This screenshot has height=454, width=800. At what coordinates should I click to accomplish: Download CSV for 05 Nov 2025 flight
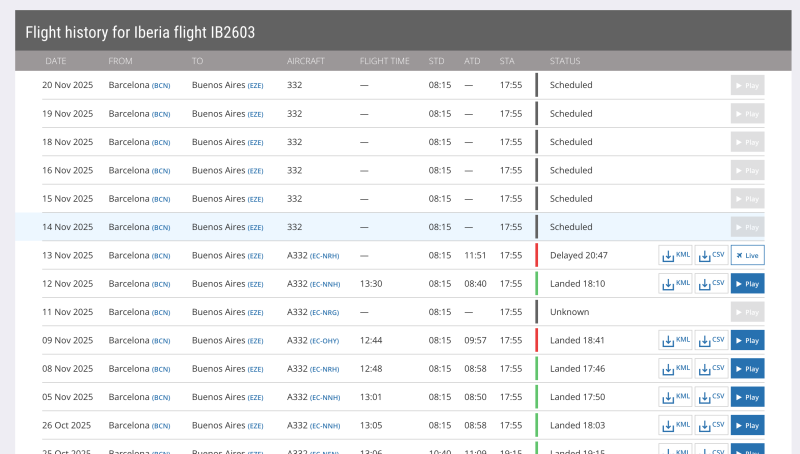click(711, 397)
